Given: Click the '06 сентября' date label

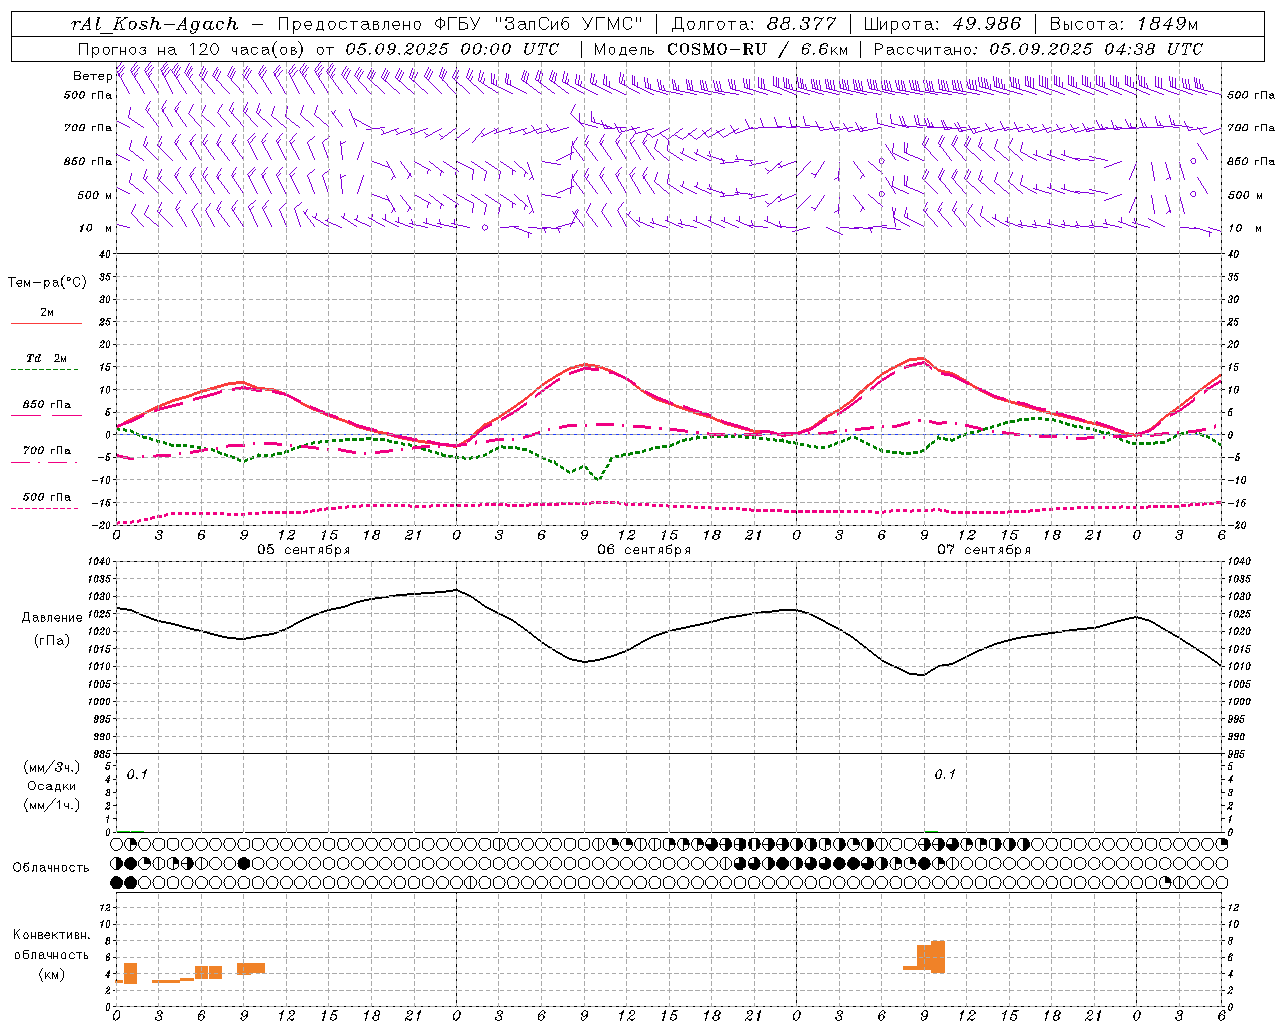Looking at the screenshot, I should coord(644,550).
